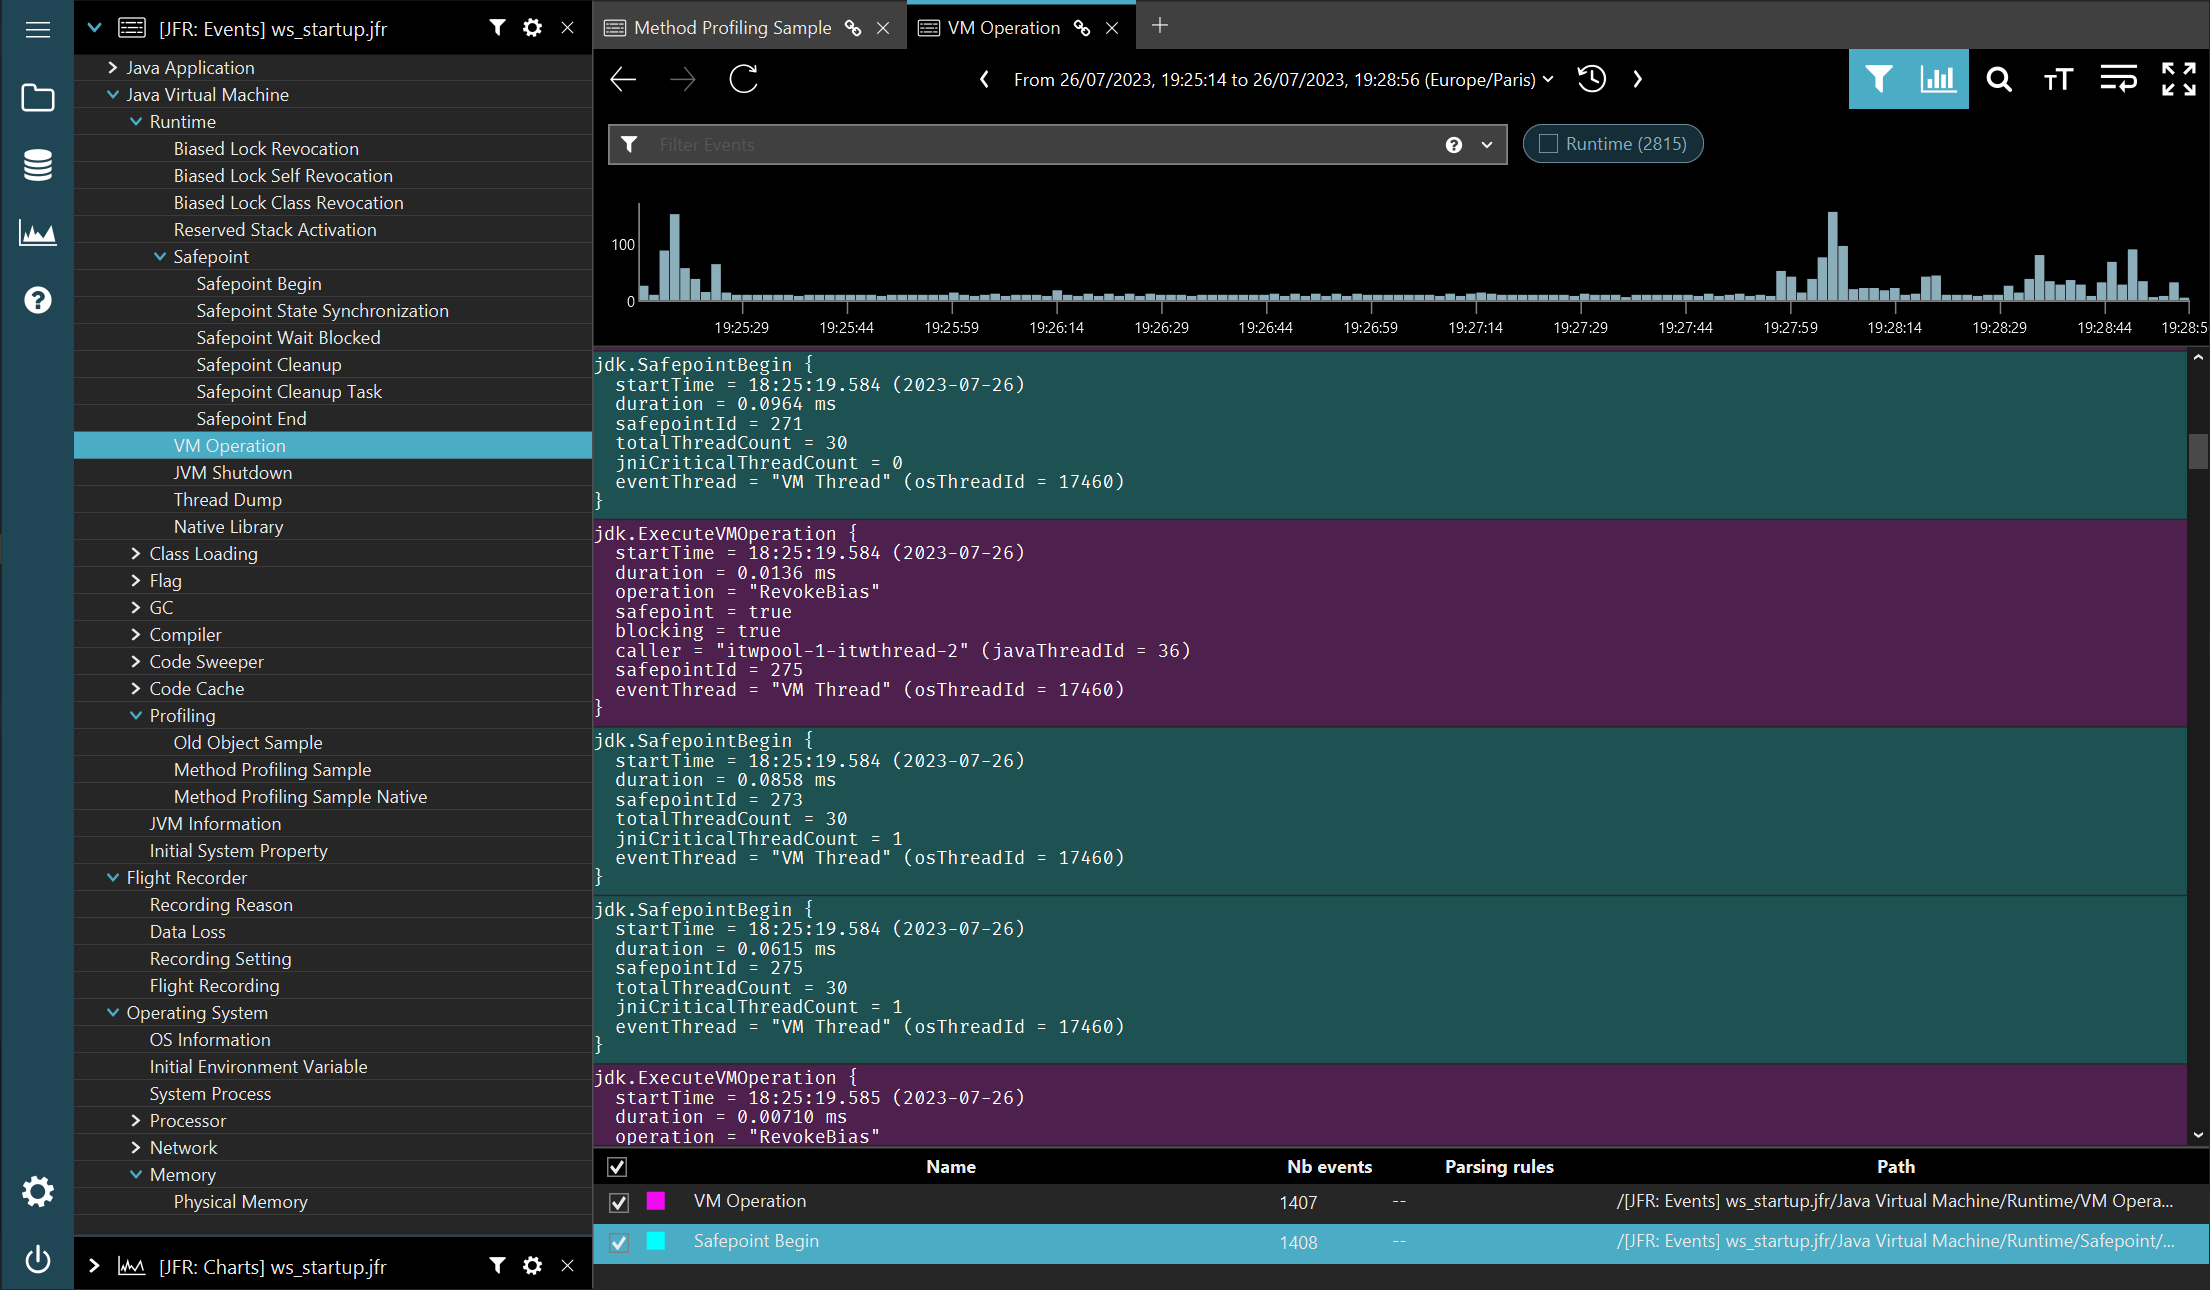
Task: Open the filter events dropdown arrow
Action: pyautogui.click(x=1487, y=145)
